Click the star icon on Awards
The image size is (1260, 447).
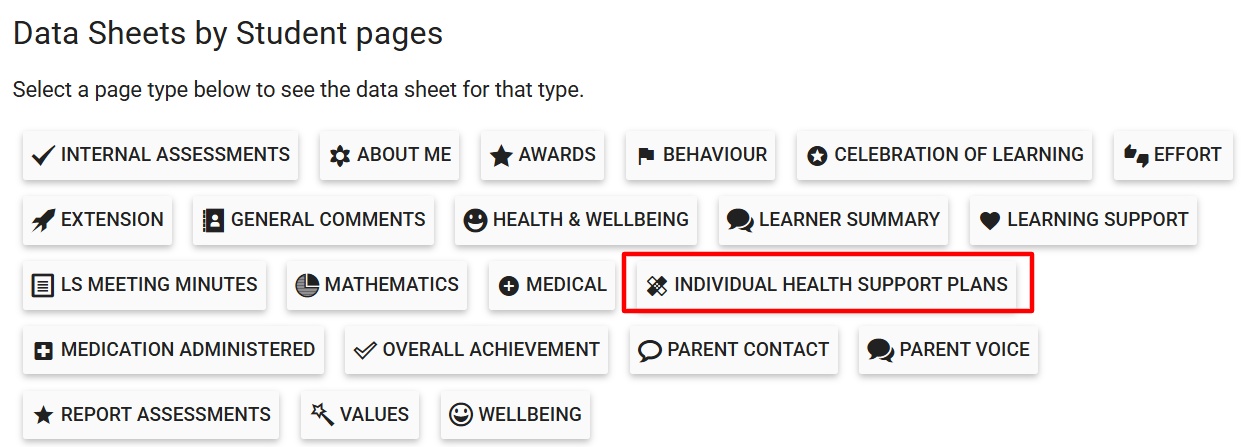501,156
